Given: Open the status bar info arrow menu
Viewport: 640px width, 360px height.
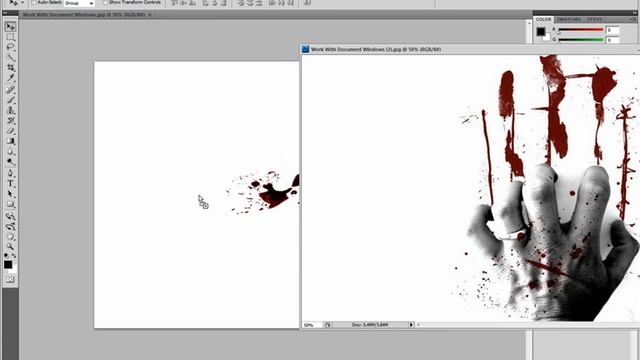Looking at the screenshot, I should pos(411,325).
